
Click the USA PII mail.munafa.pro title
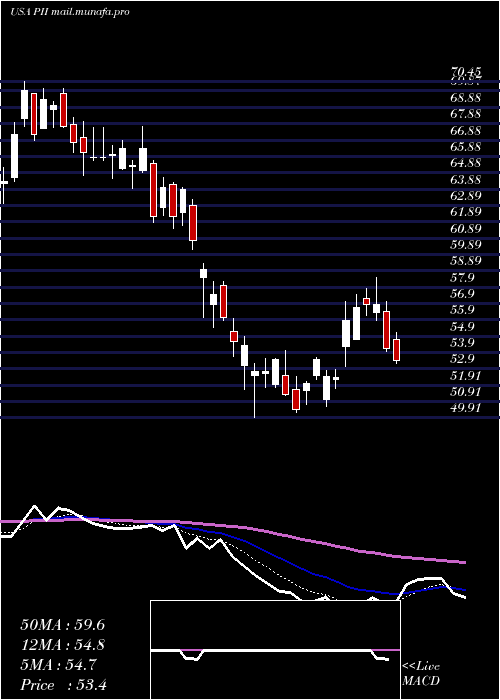click(x=70, y=12)
